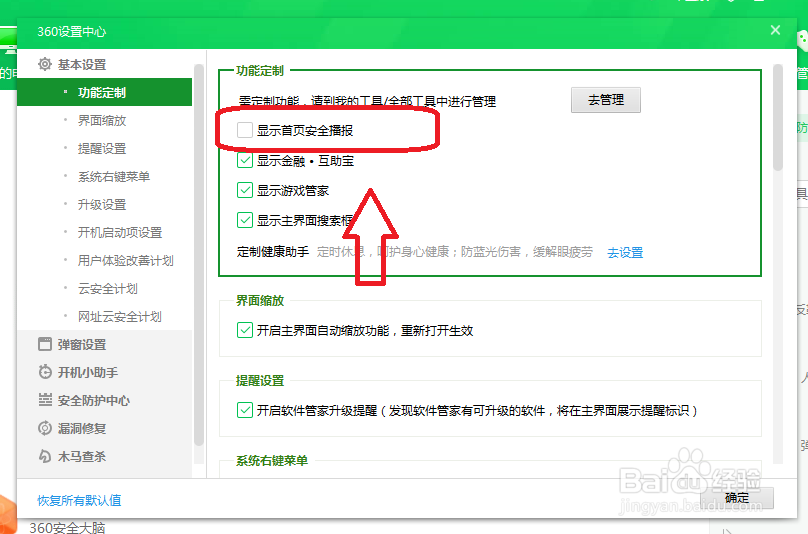Click the window icon beside 弹窗设置
Viewport: 808px width, 534px height.
point(45,344)
